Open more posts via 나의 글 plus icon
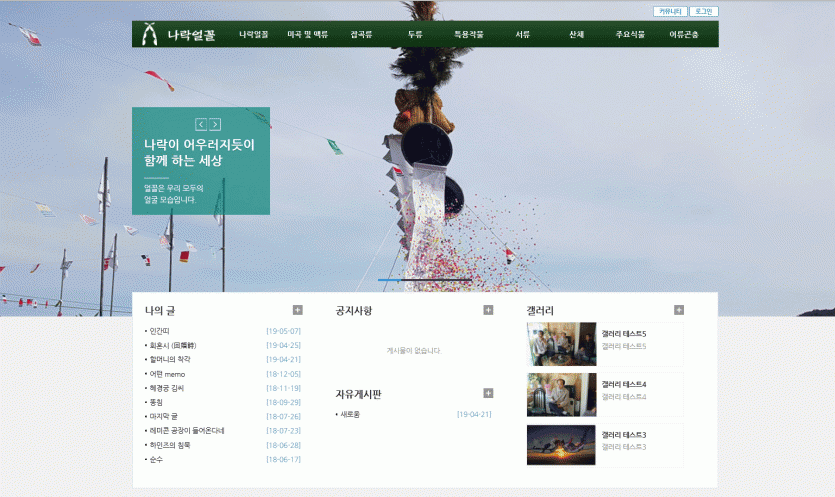 [x=297, y=310]
